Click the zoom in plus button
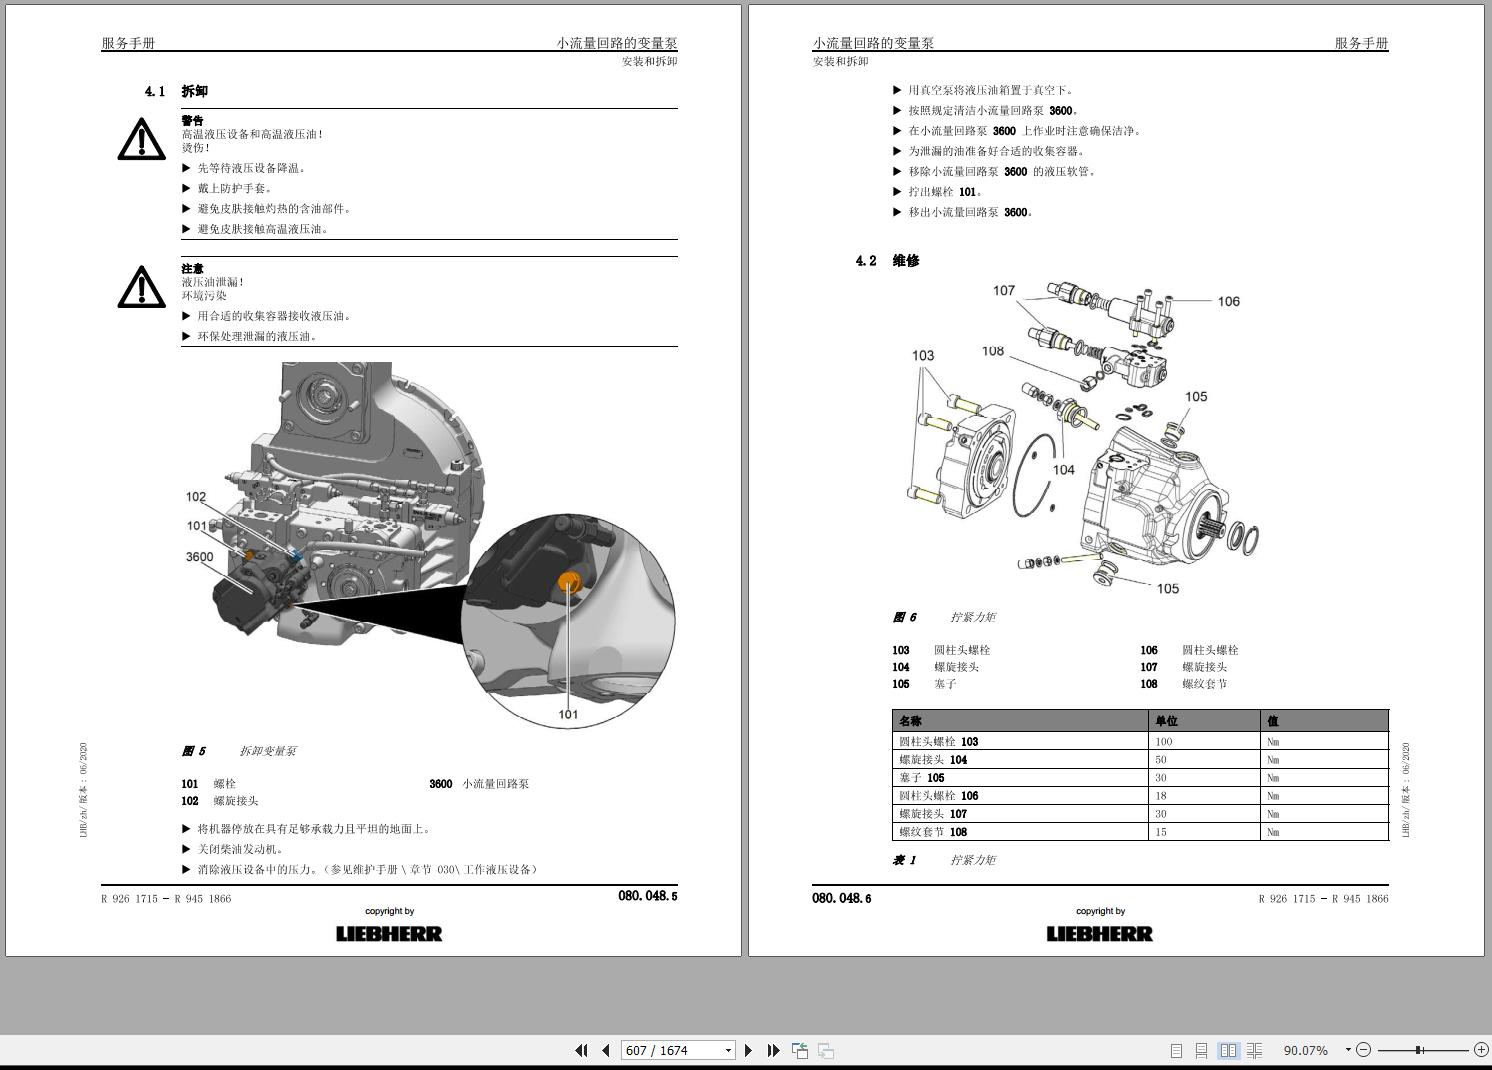1492x1070 pixels. point(1481,1050)
